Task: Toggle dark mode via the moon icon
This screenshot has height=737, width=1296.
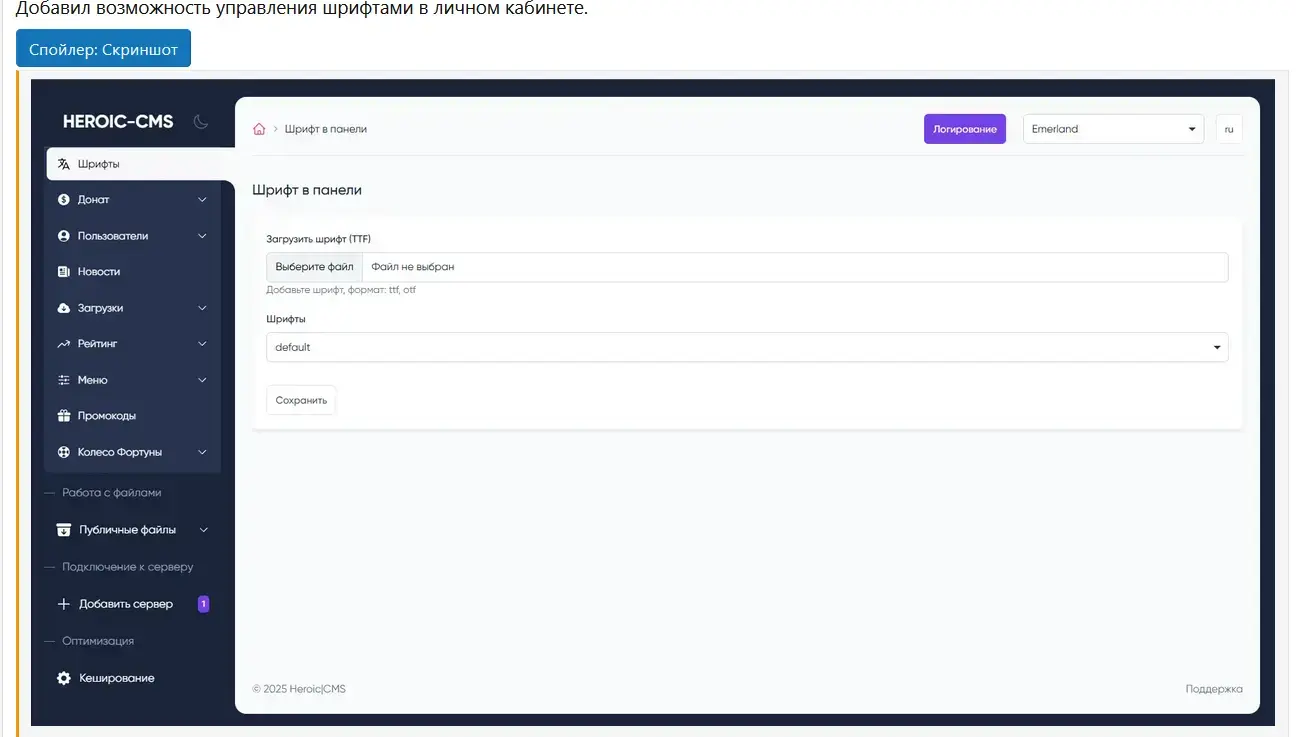Action: (200, 122)
